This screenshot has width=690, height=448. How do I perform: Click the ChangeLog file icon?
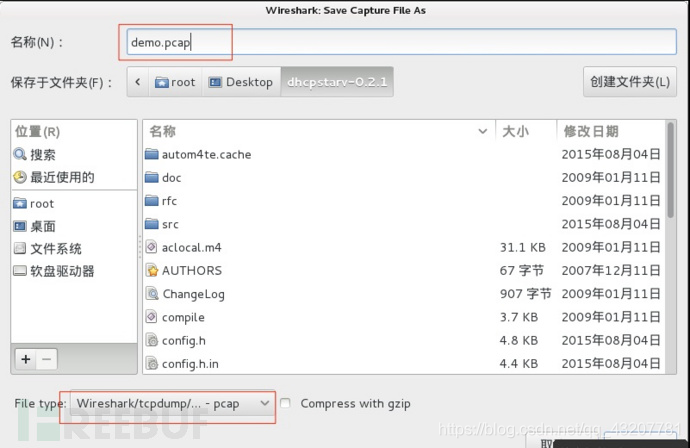click(x=152, y=294)
